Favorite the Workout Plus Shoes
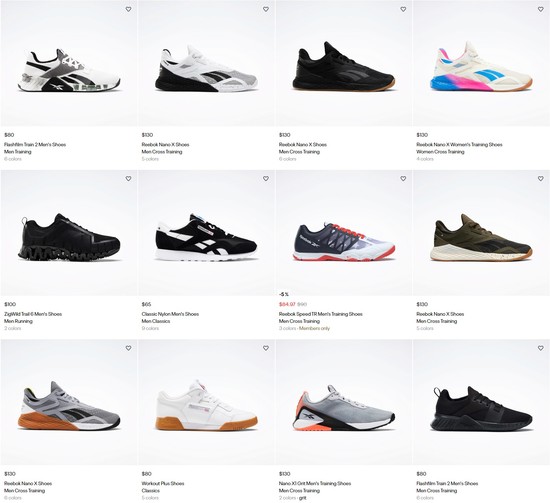This screenshot has width=550, height=503. point(266,348)
